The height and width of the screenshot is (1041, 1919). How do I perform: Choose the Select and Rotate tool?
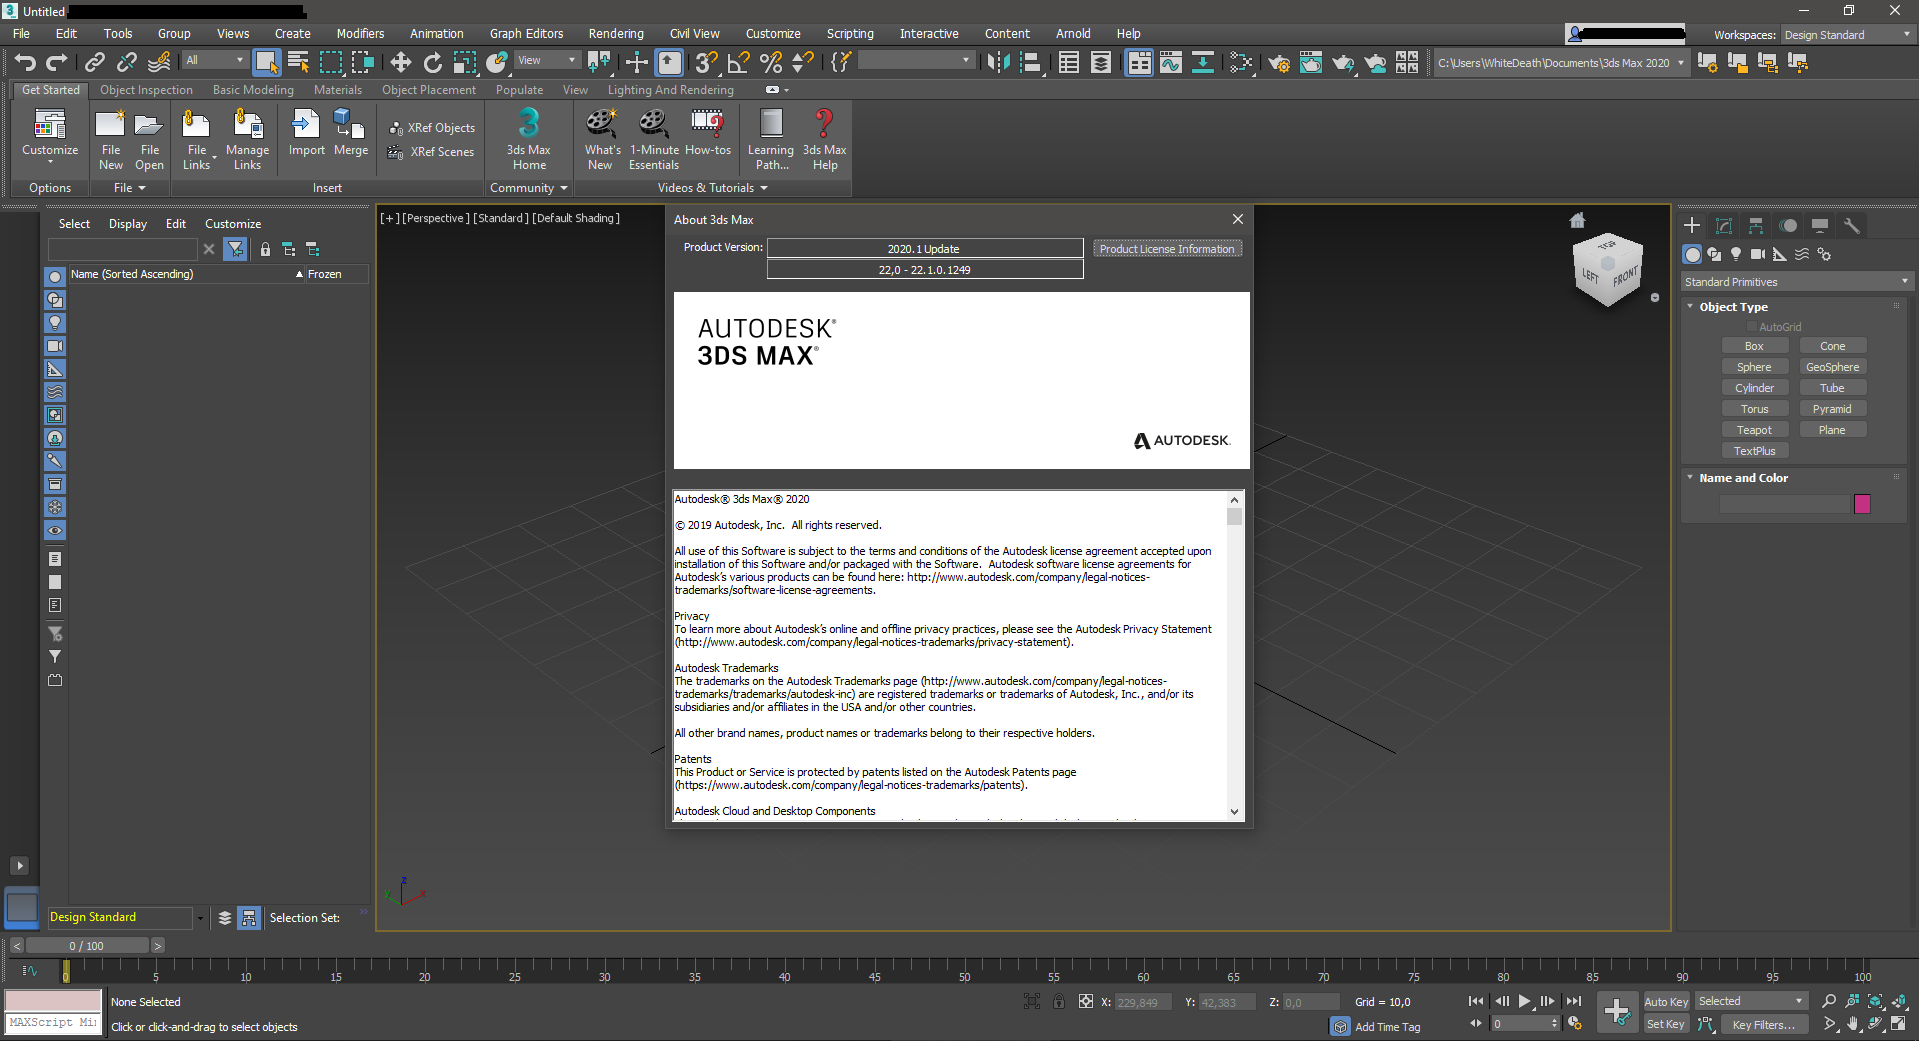point(432,62)
